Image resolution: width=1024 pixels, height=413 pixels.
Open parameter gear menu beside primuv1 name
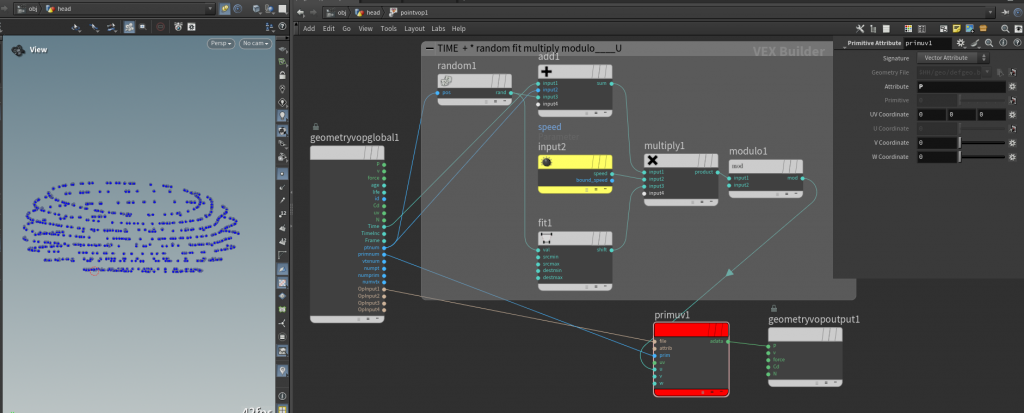click(961, 43)
